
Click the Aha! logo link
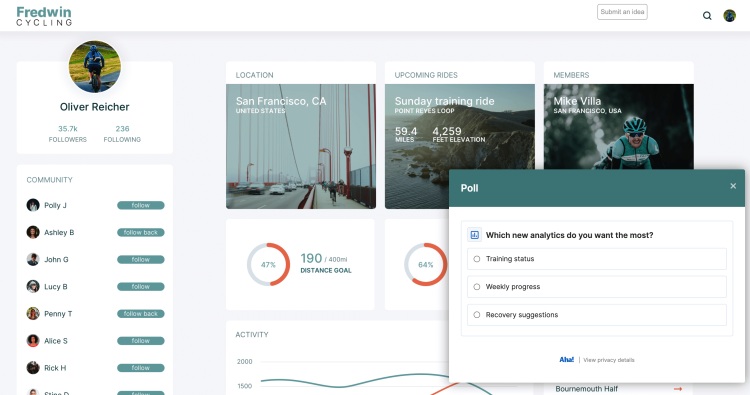tap(567, 360)
